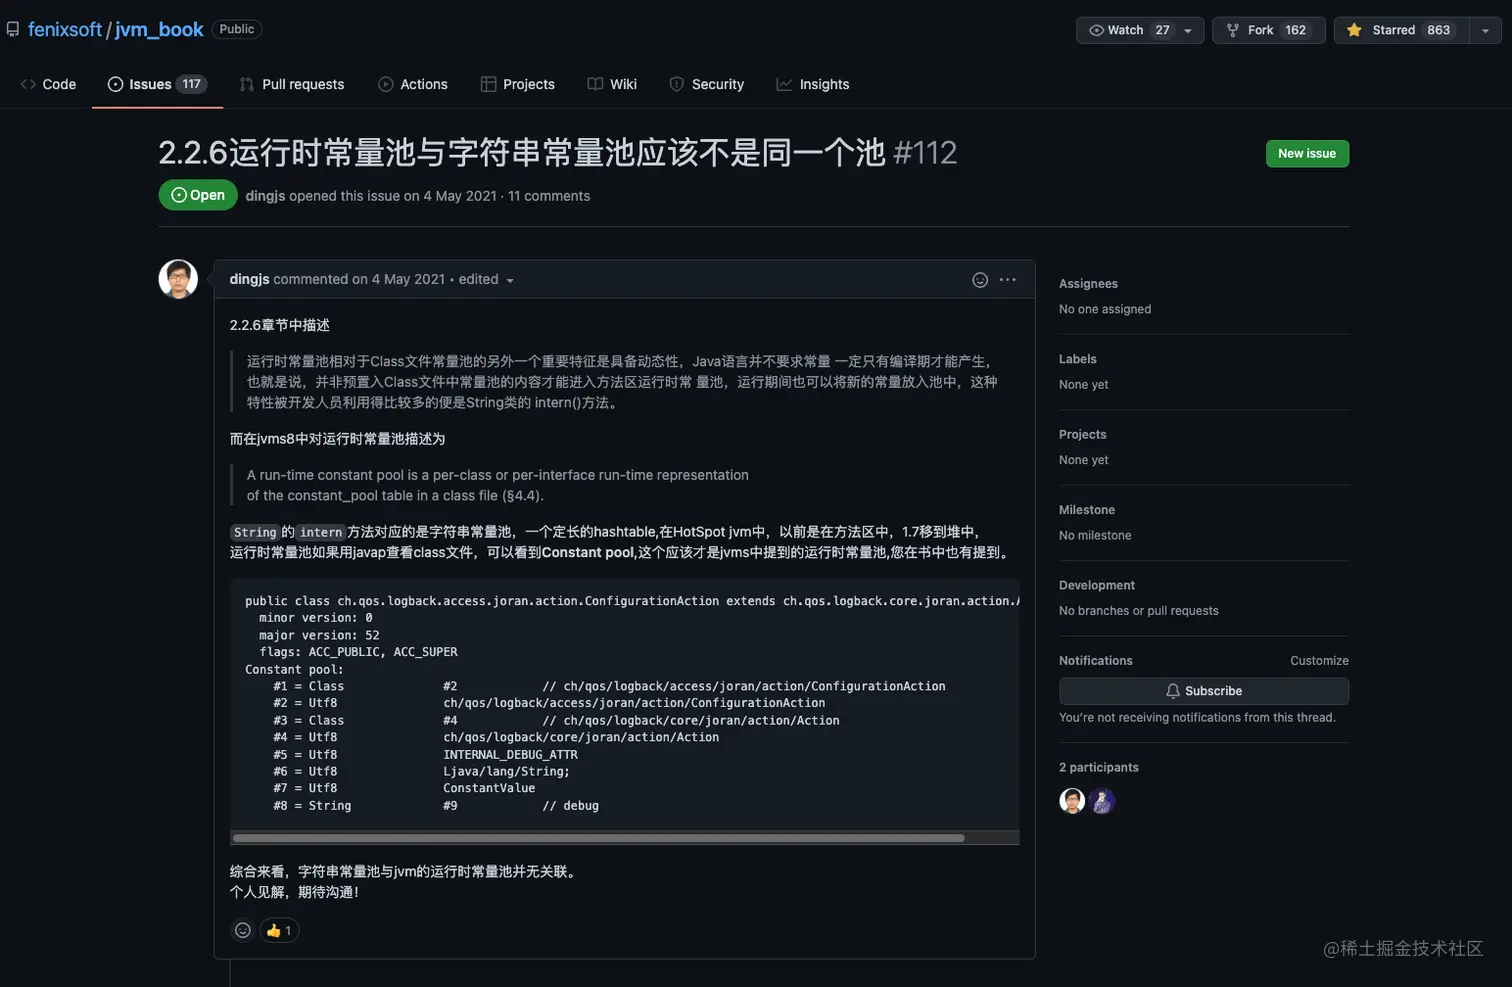Click the Actions play icon
1512x987 pixels.
click(385, 84)
